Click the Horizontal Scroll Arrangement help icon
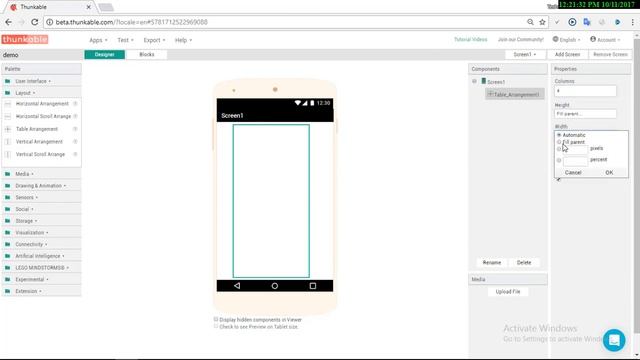640x360 pixels. [x=75, y=116]
